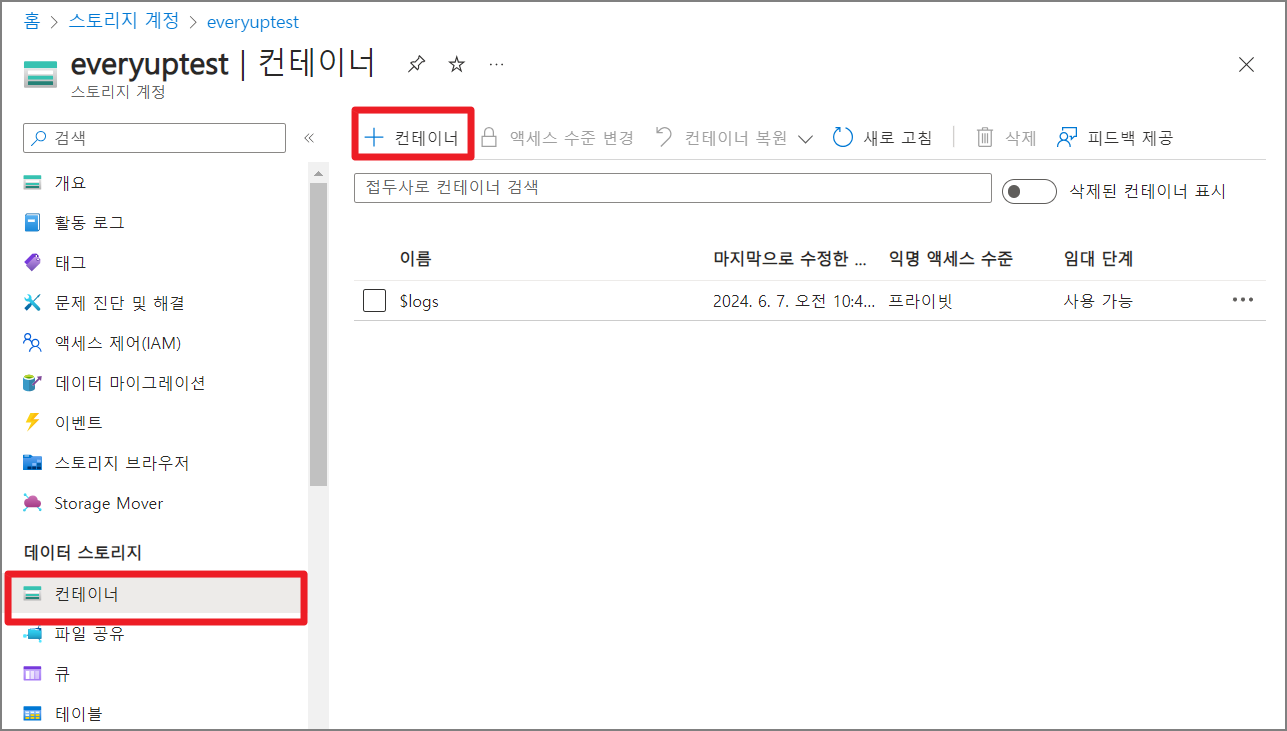Click the storage account icon beside the title
The image size is (1287, 731).
tap(41, 73)
